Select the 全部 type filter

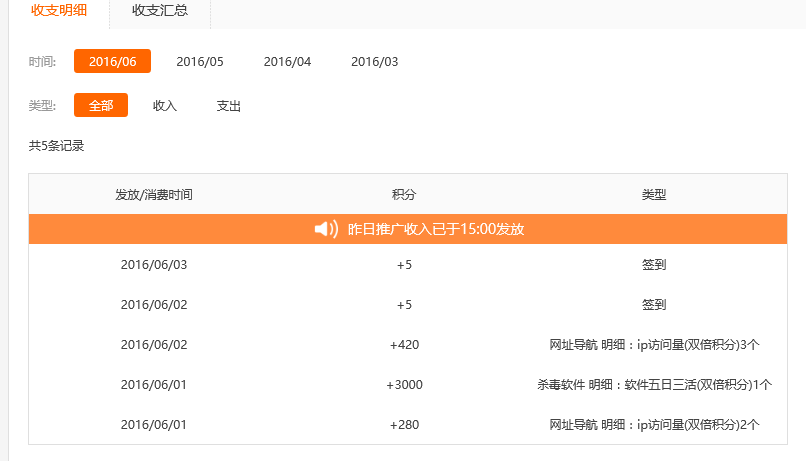click(x=101, y=106)
